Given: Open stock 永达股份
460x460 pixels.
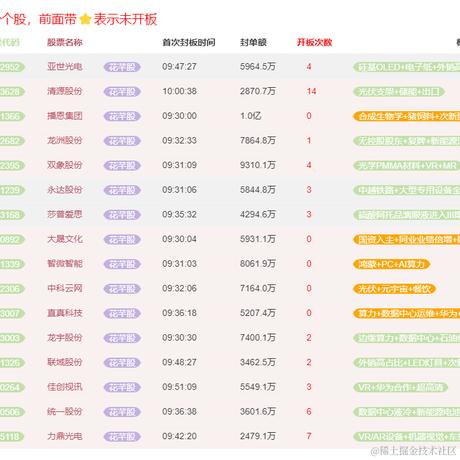Looking at the screenshot, I should click(65, 190).
